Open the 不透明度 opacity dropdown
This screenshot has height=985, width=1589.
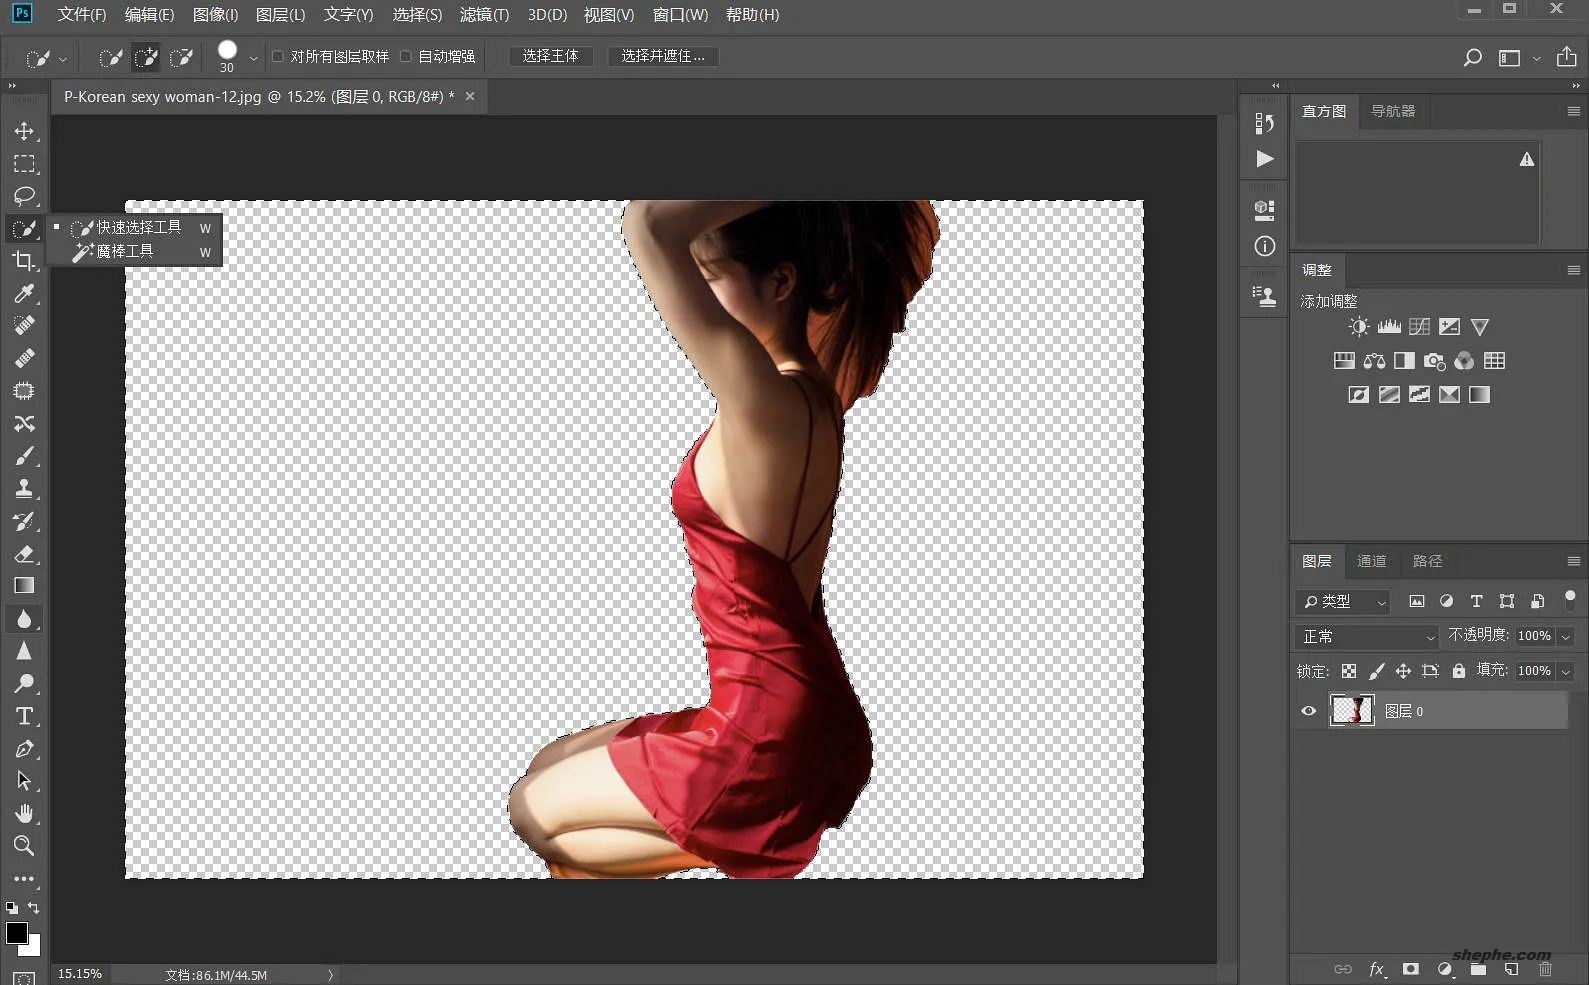(x=1566, y=636)
